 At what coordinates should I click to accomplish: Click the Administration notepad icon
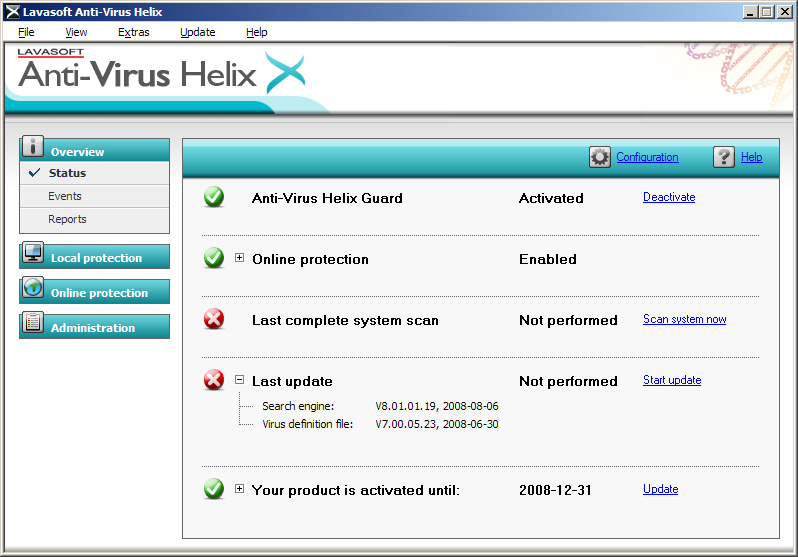click(x=33, y=323)
